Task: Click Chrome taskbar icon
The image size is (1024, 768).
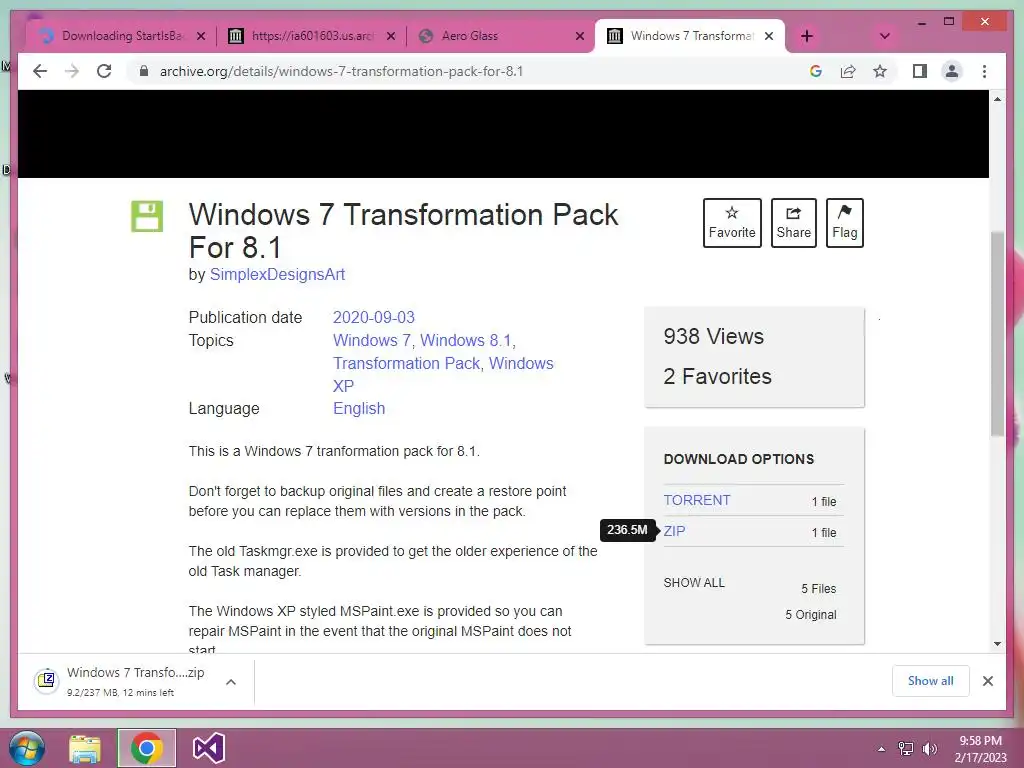Action: [x=146, y=748]
